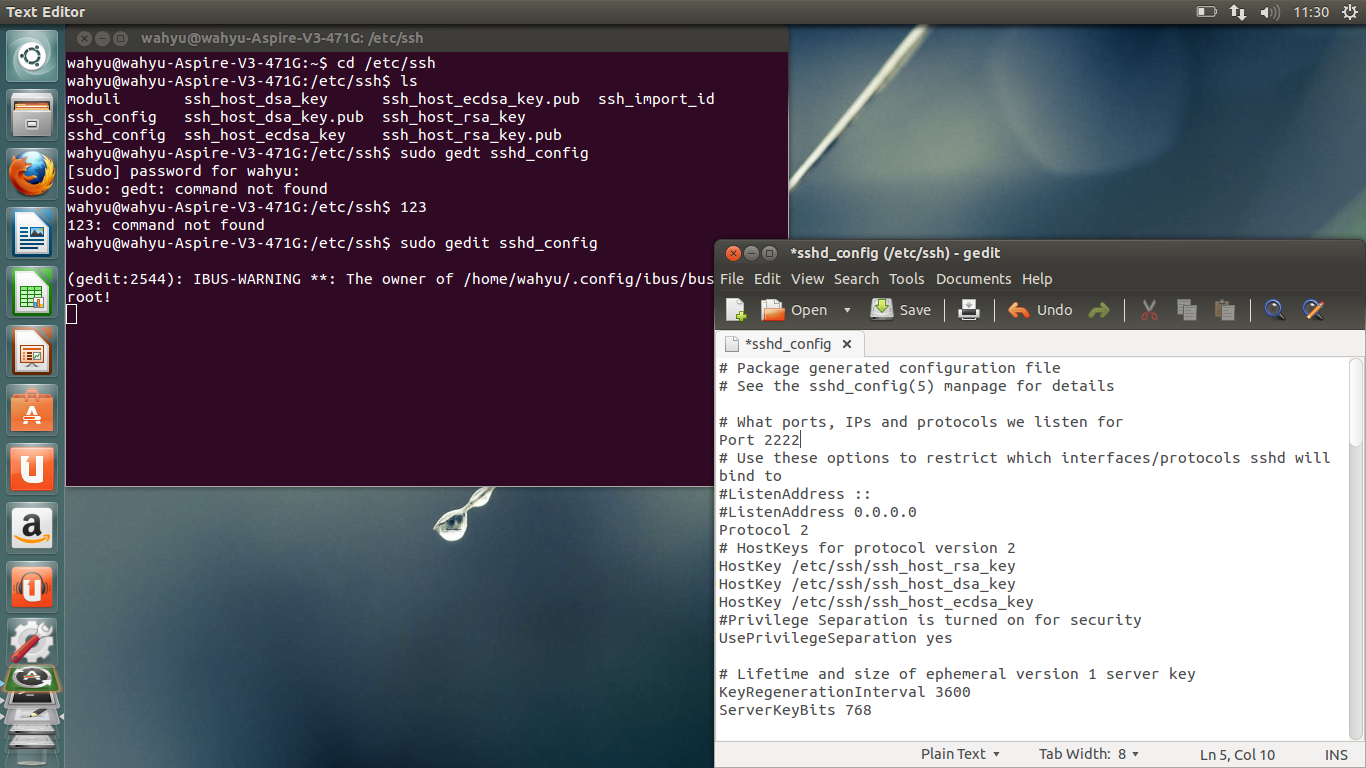Open the session power menu icon
The width and height of the screenshot is (1366, 768).
pyautogui.click(x=1348, y=12)
